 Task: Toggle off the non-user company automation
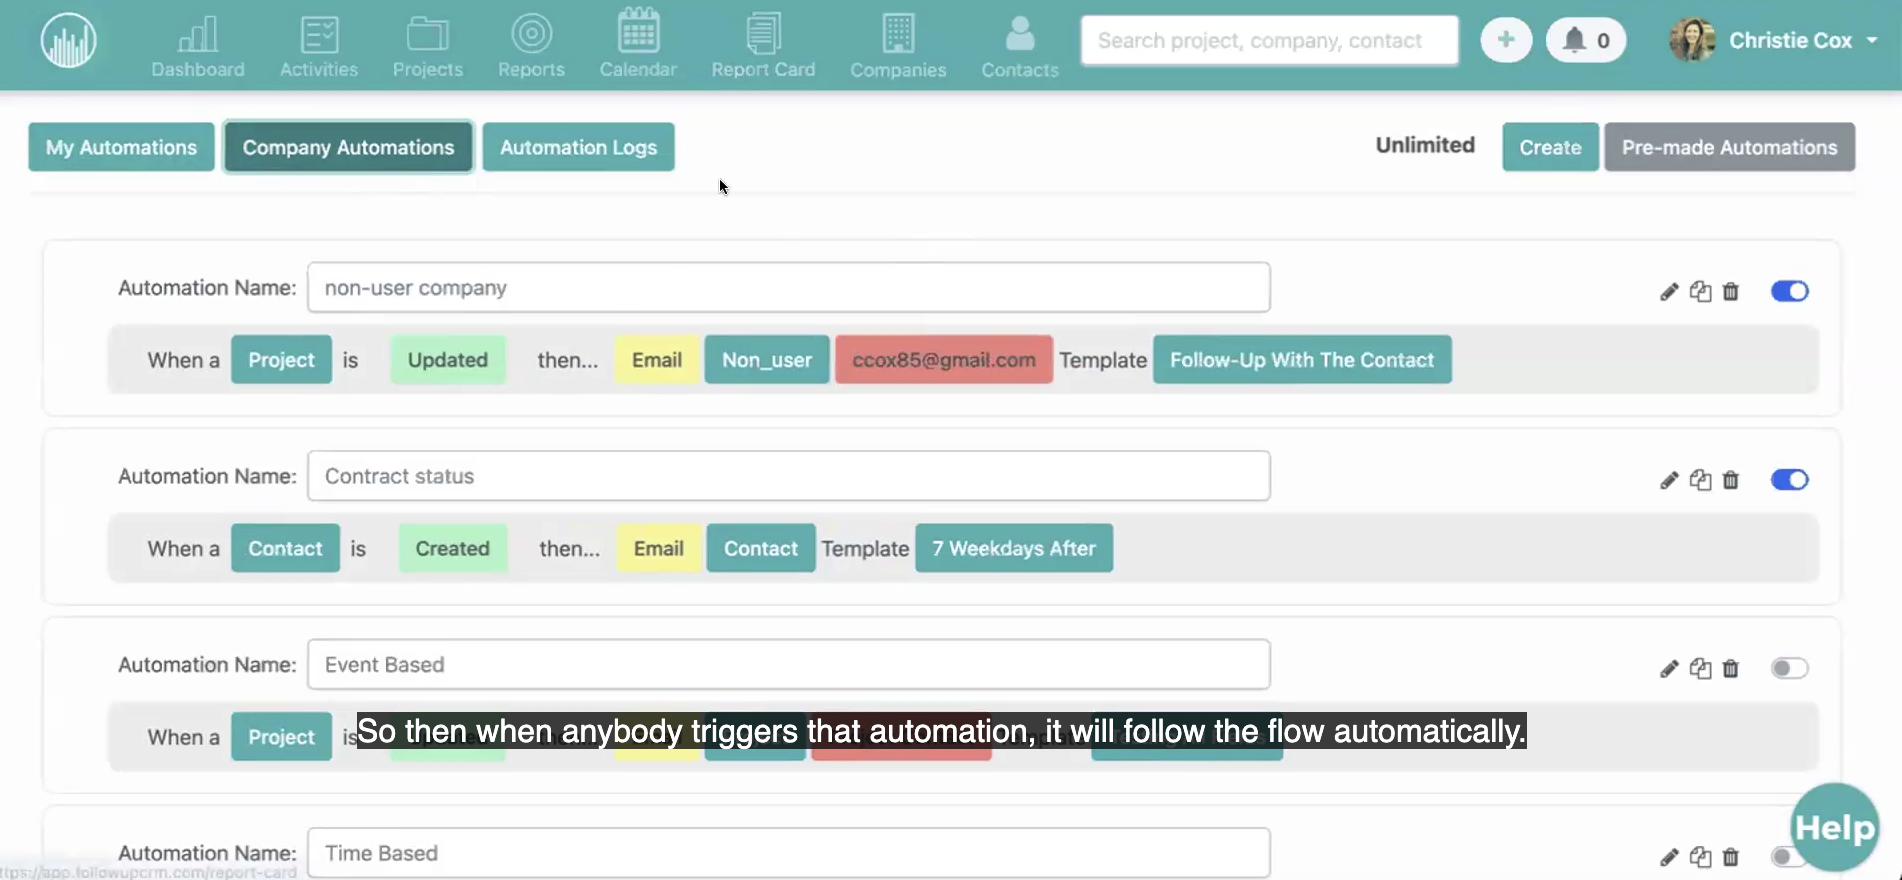pyautogui.click(x=1789, y=291)
